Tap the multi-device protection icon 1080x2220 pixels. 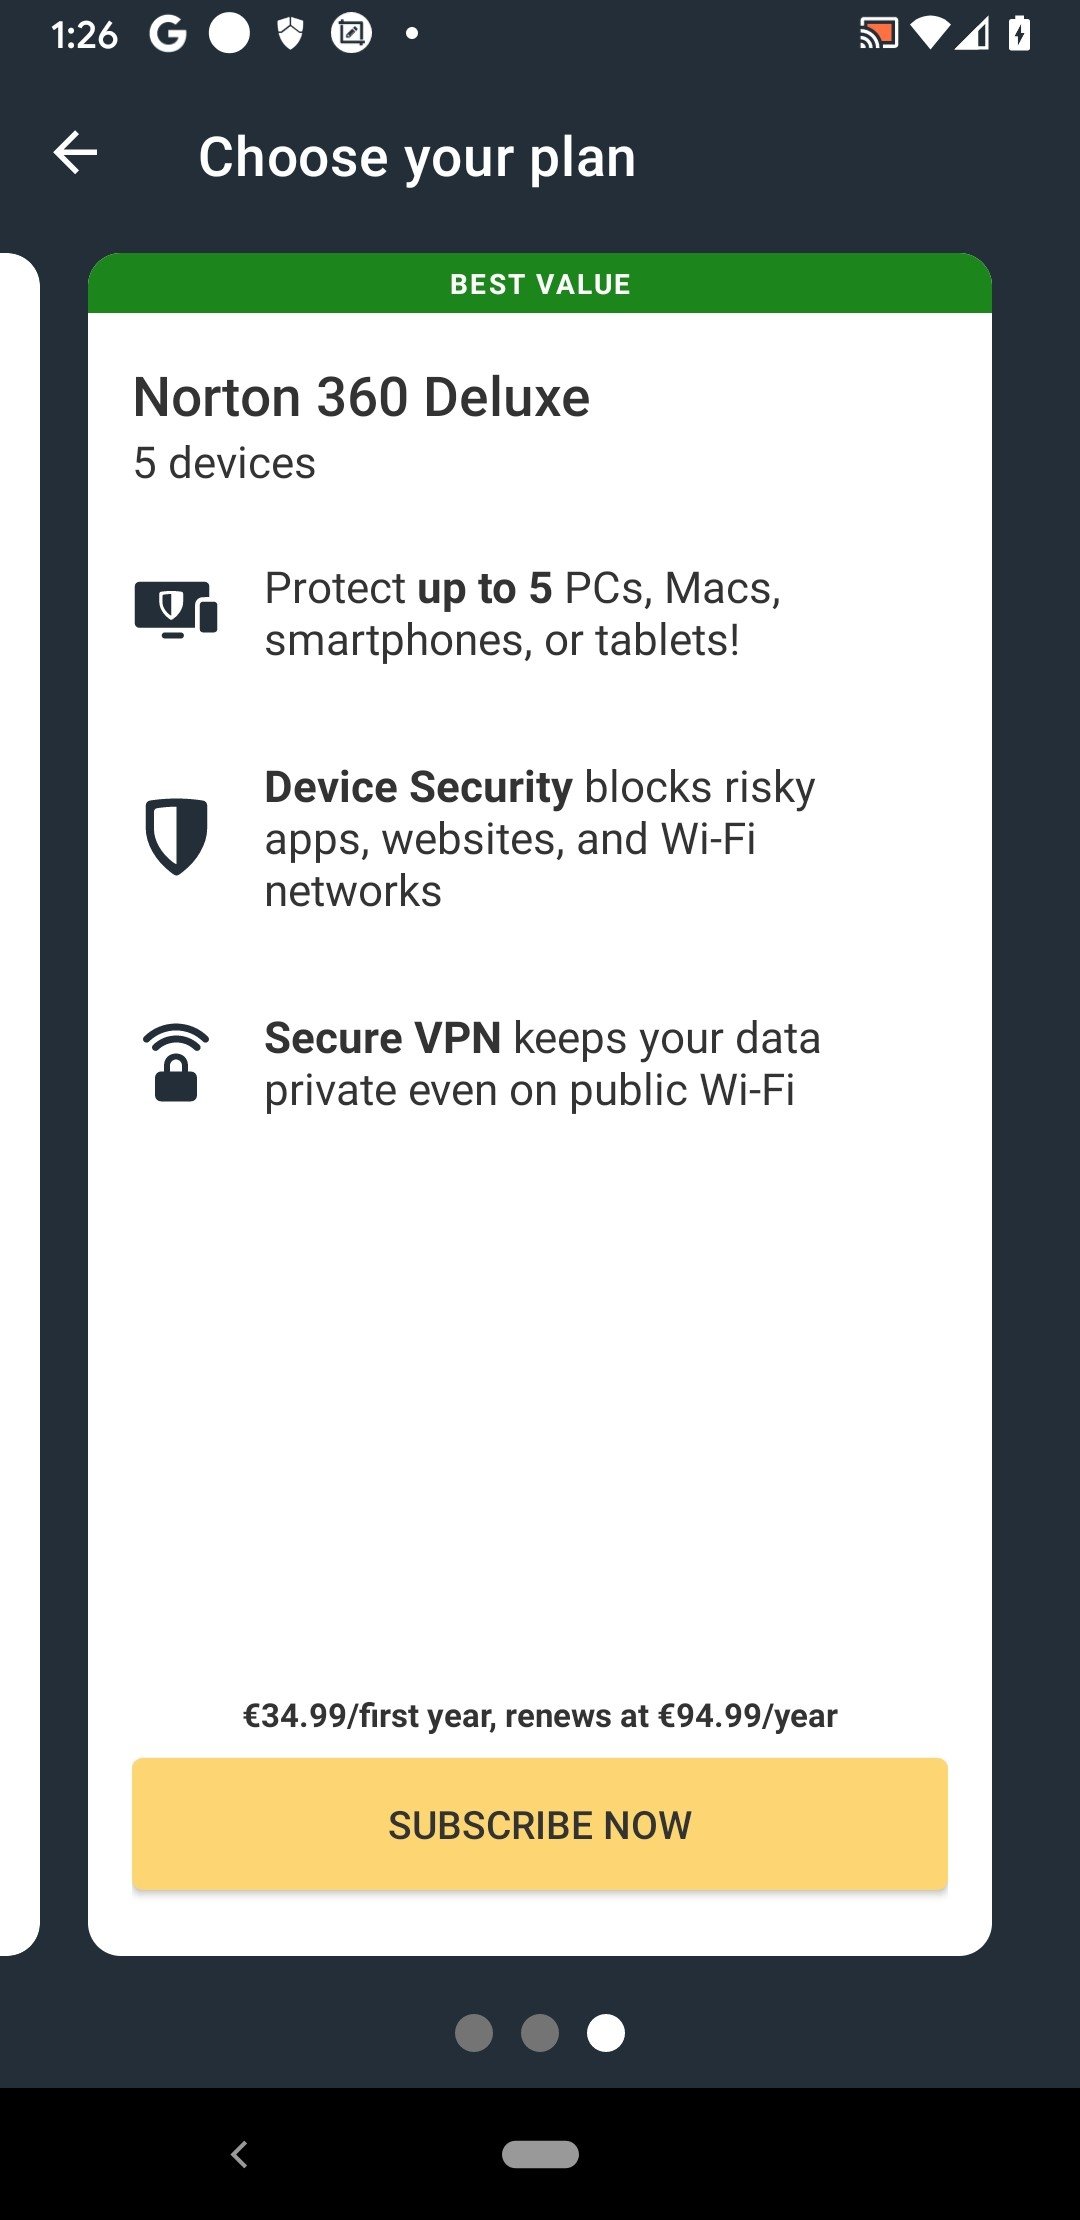(x=176, y=609)
